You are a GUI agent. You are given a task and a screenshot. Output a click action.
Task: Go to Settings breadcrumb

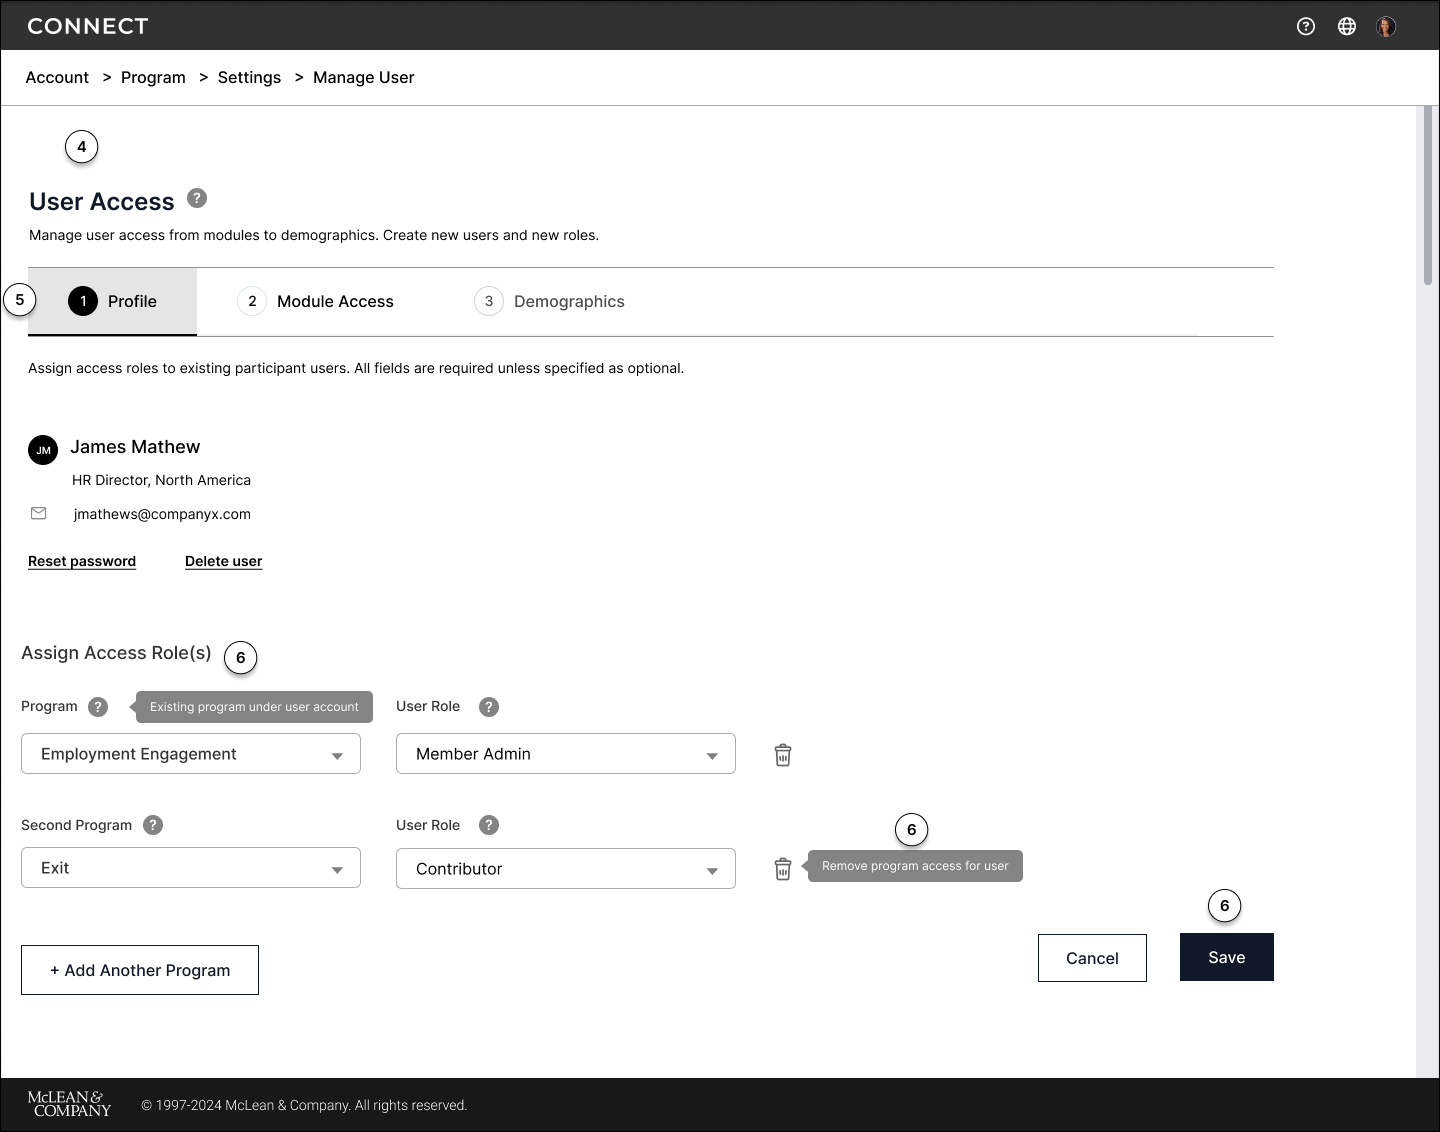tap(249, 77)
